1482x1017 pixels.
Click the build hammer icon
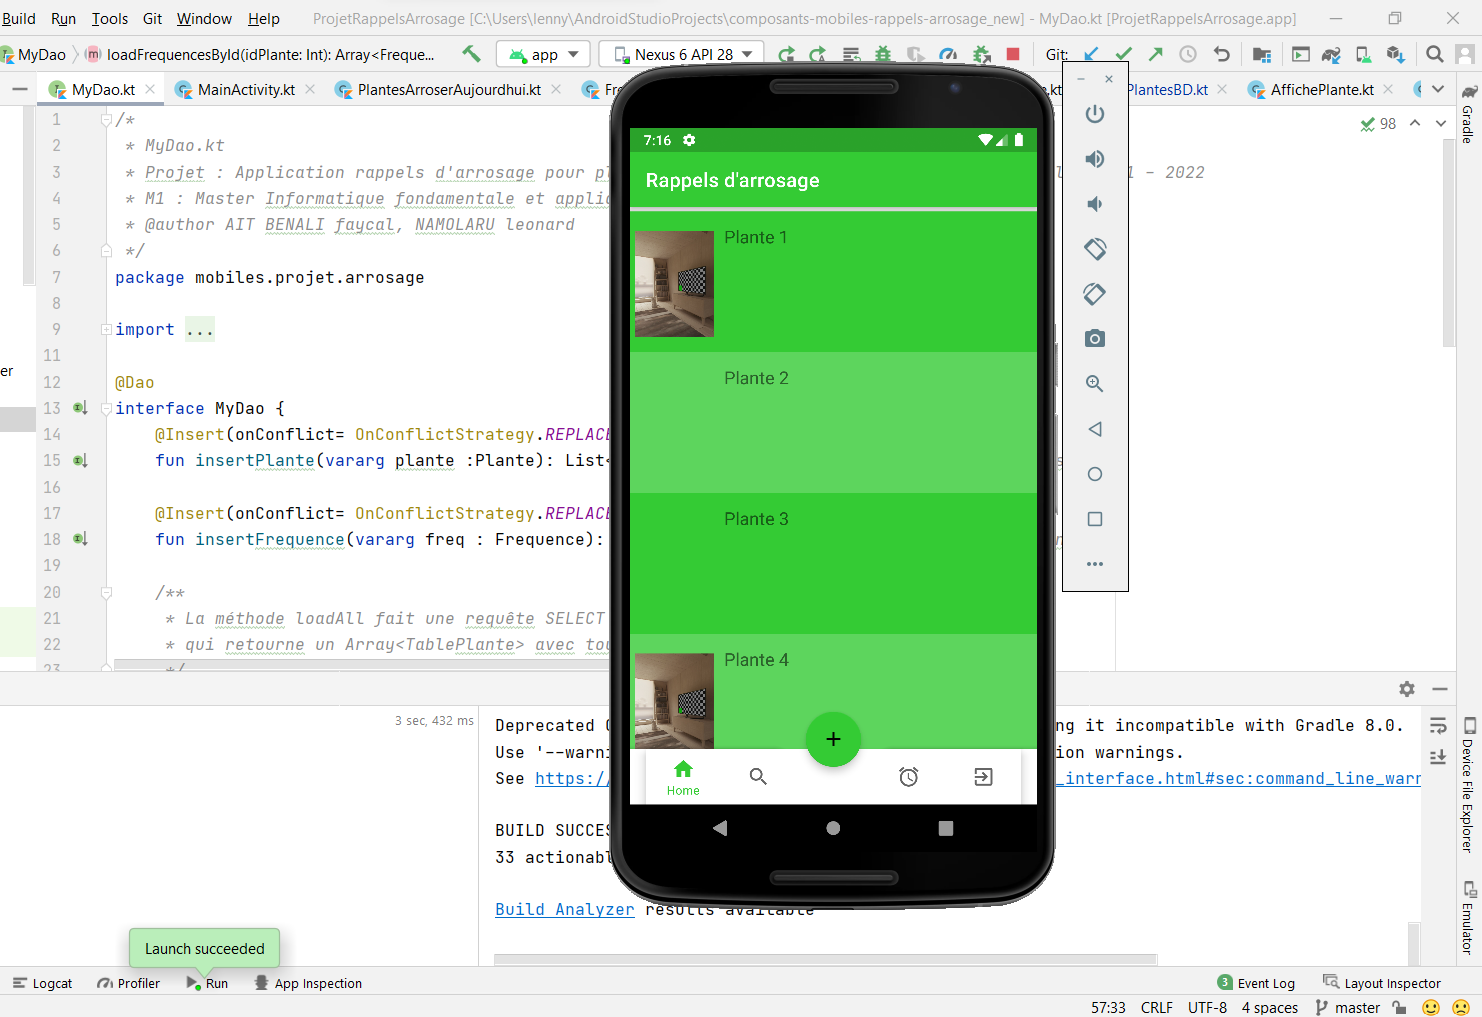tap(471, 54)
